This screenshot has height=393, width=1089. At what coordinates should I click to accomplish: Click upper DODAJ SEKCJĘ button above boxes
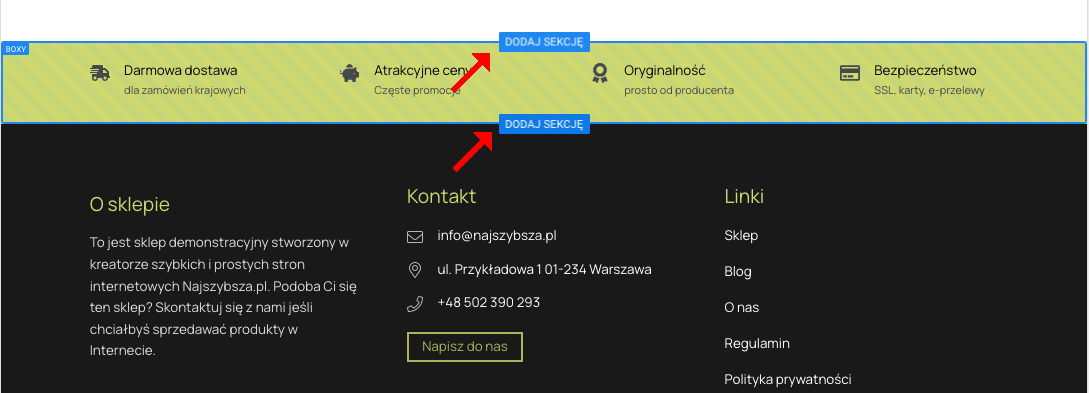coord(544,42)
